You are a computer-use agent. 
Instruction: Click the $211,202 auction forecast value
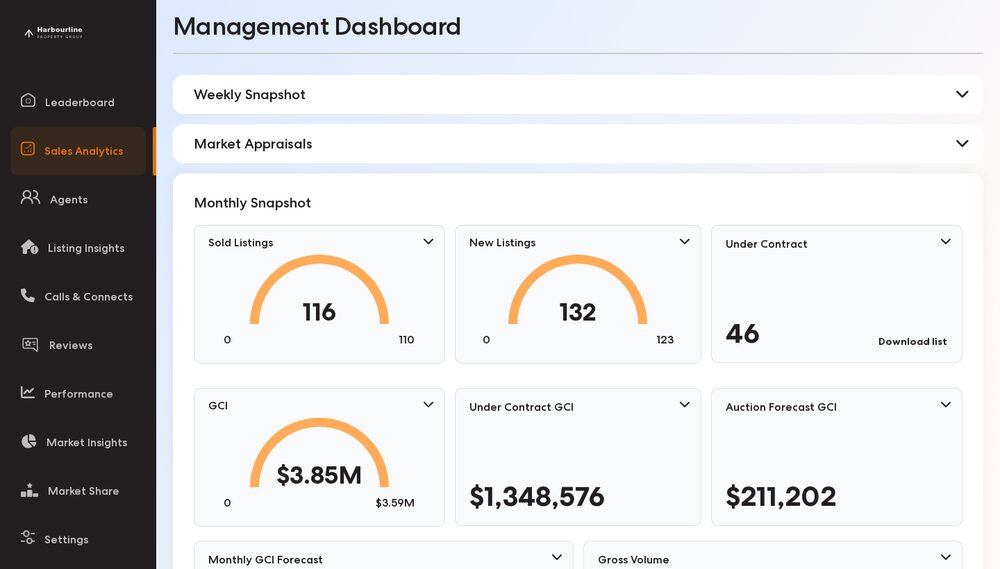click(x=781, y=497)
